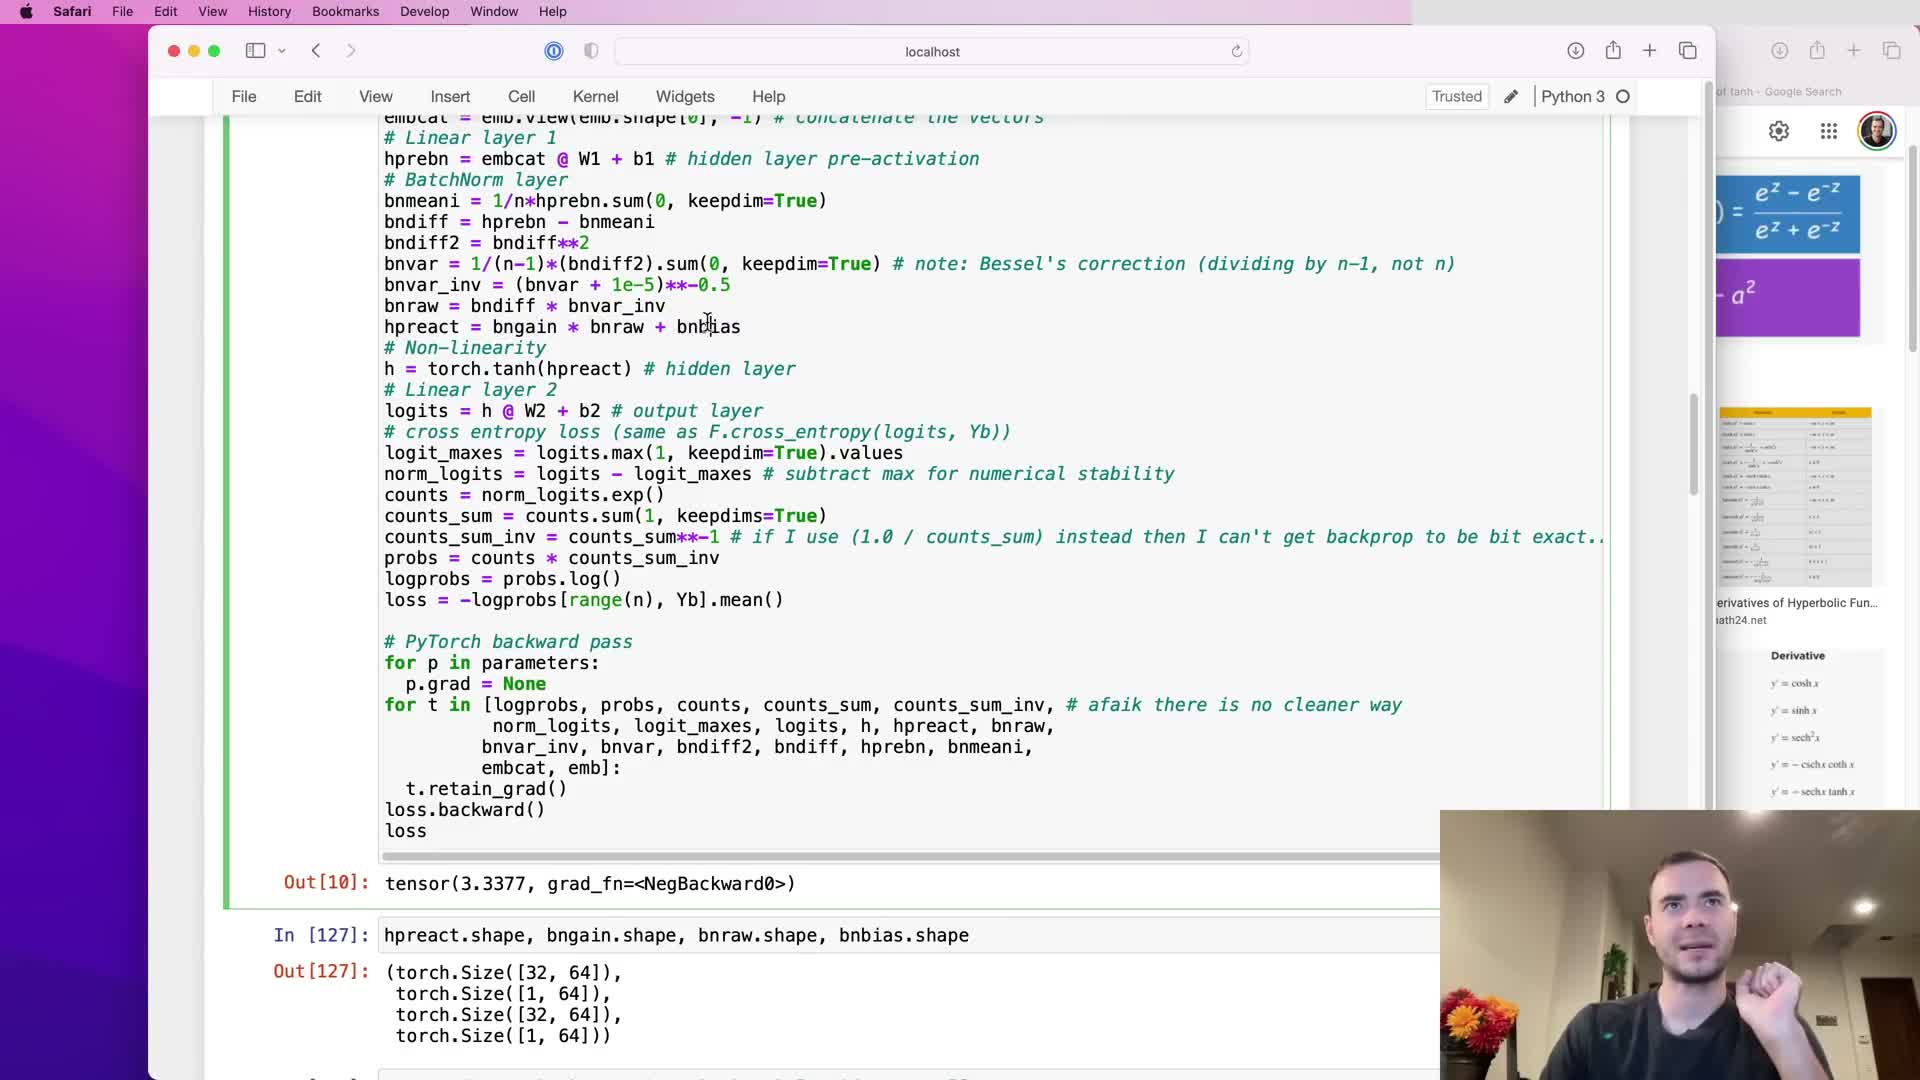Image resolution: width=1920 pixels, height=1080 pixels.
Task: Open the Google settings gear icon
Action: (1778, 131)
